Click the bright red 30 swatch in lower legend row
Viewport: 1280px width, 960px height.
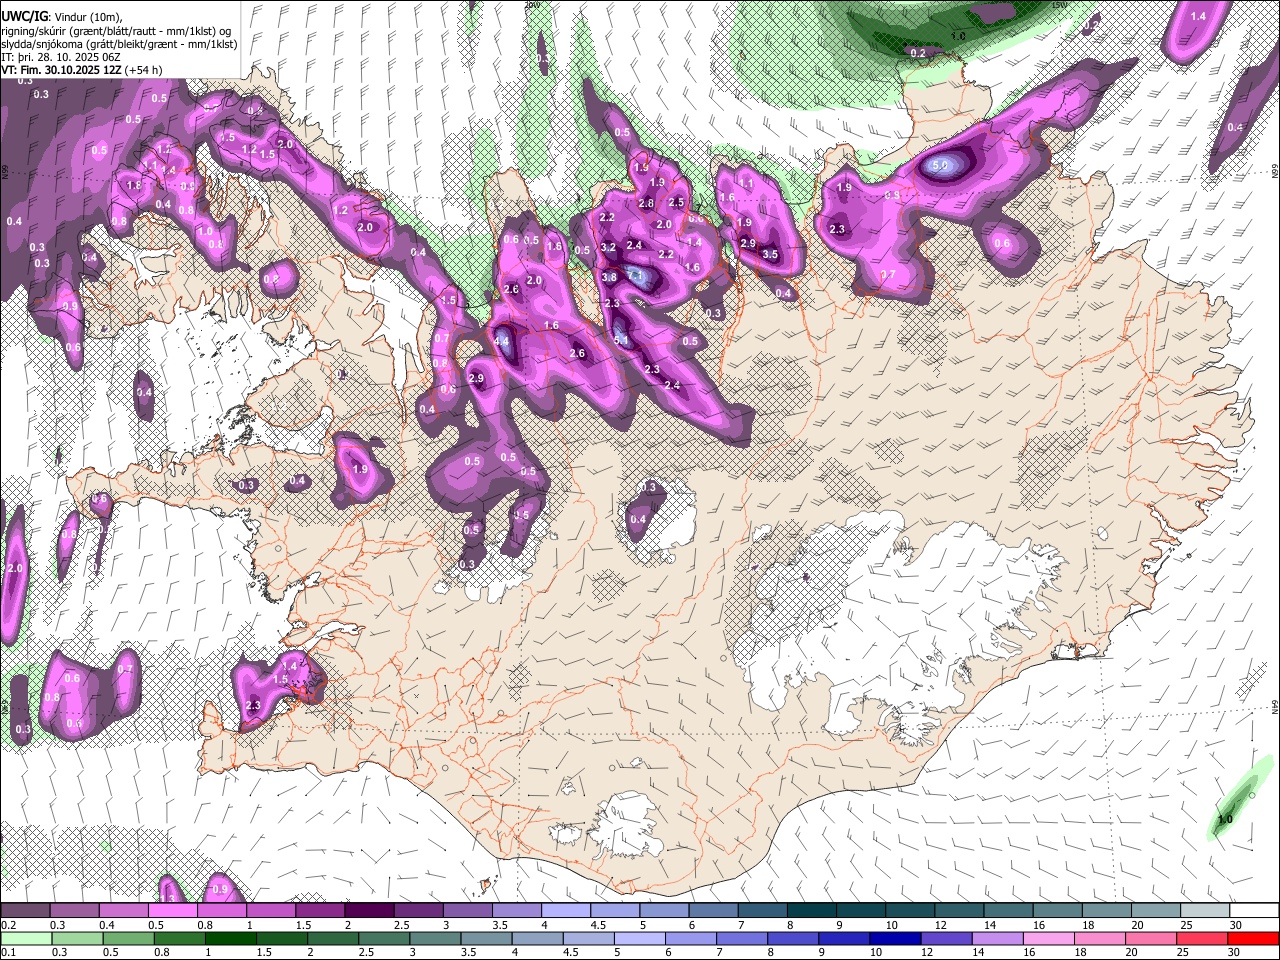[1254, 938]
